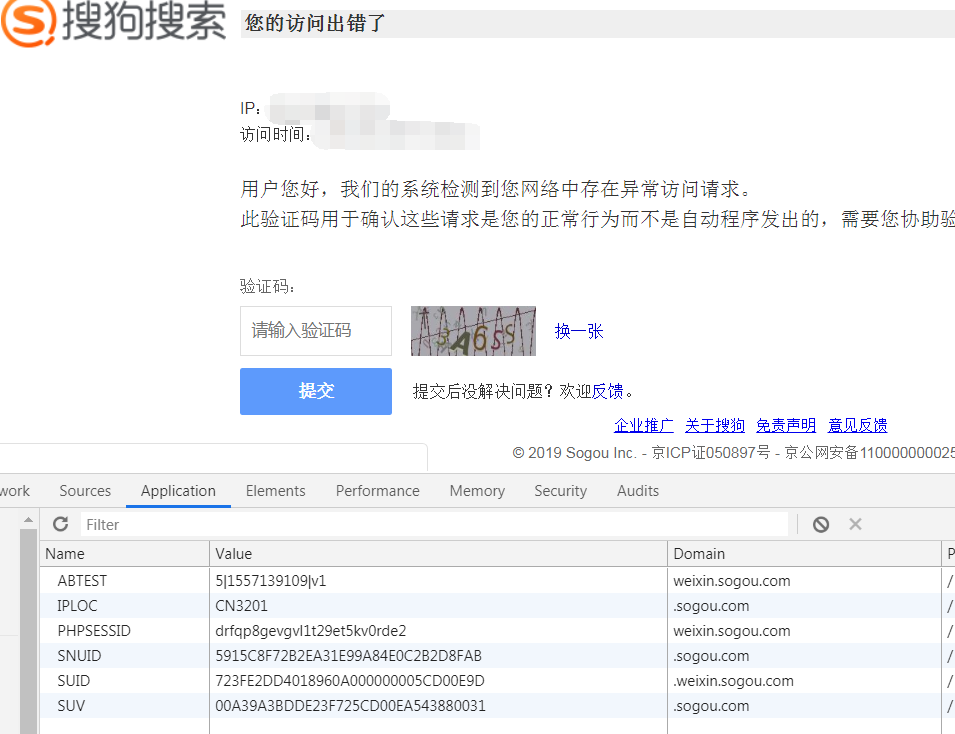955x734 pixels.
Task: Switch to the Elements tab
Action: [275, 491]
